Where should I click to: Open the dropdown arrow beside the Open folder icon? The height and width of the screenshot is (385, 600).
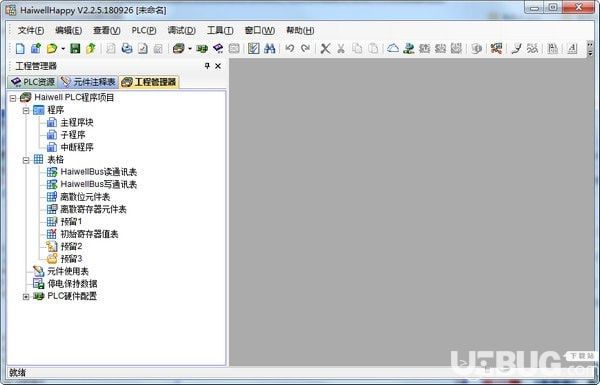63,49
